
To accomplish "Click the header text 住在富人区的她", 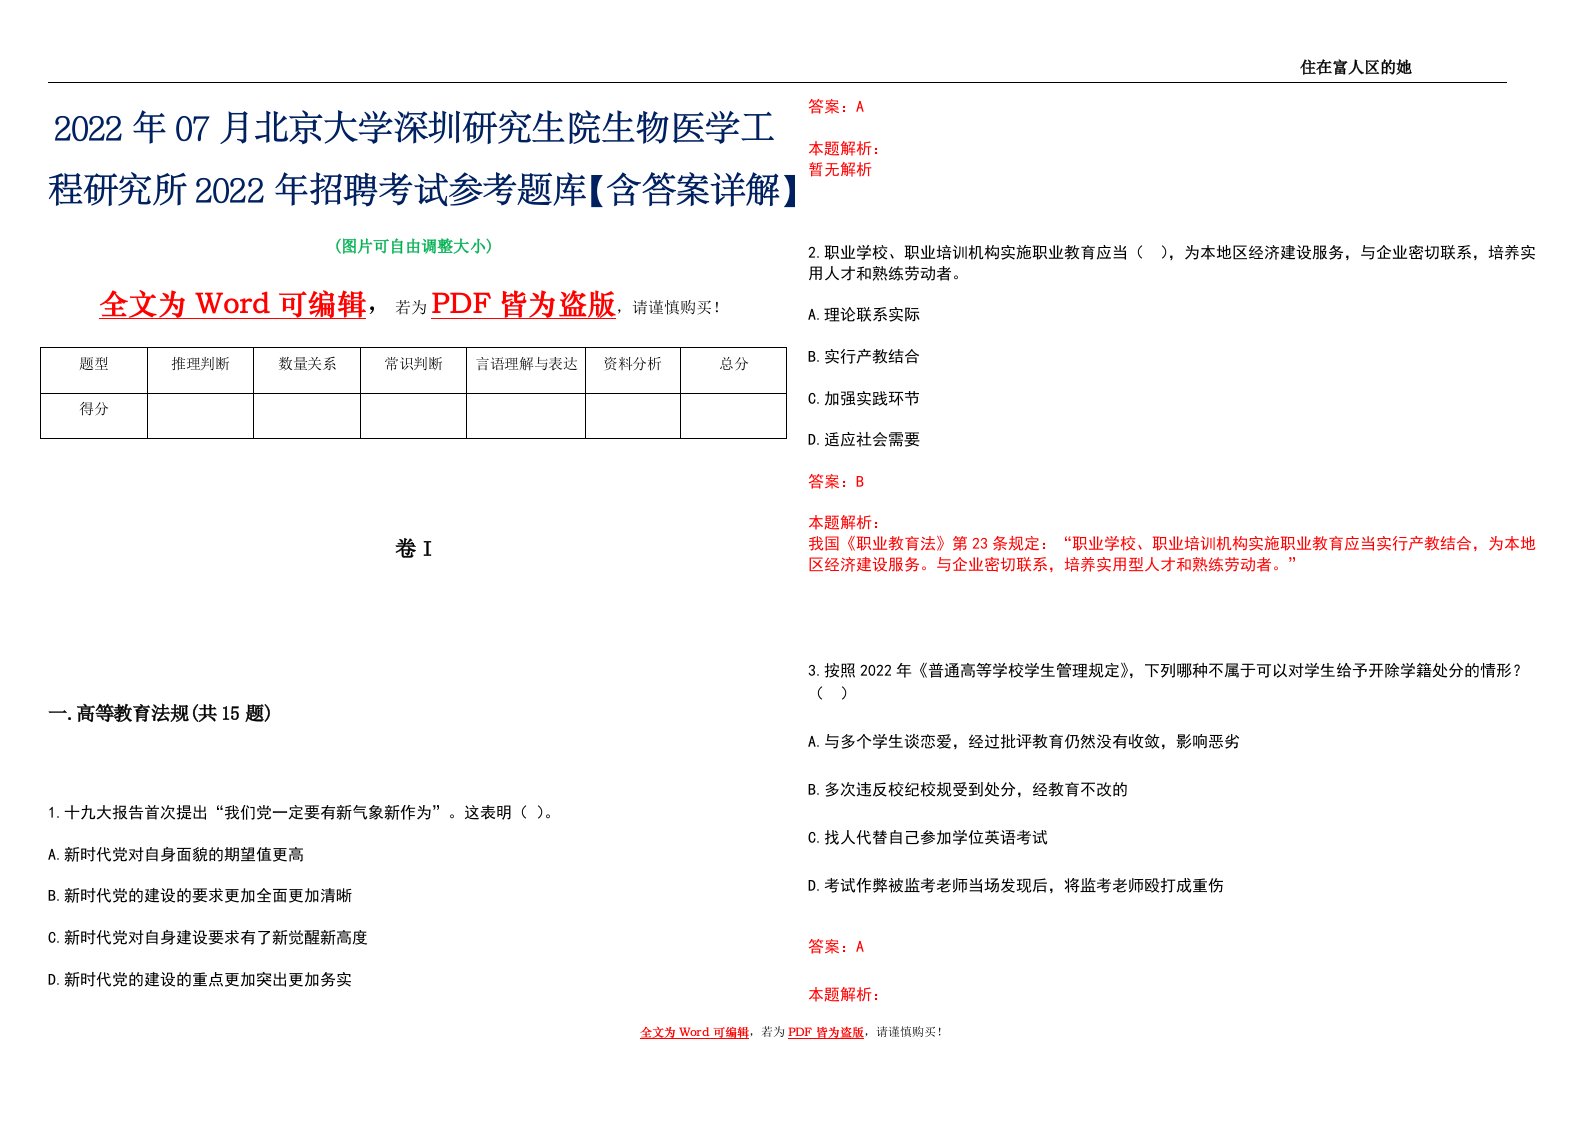I will 1355,67.
